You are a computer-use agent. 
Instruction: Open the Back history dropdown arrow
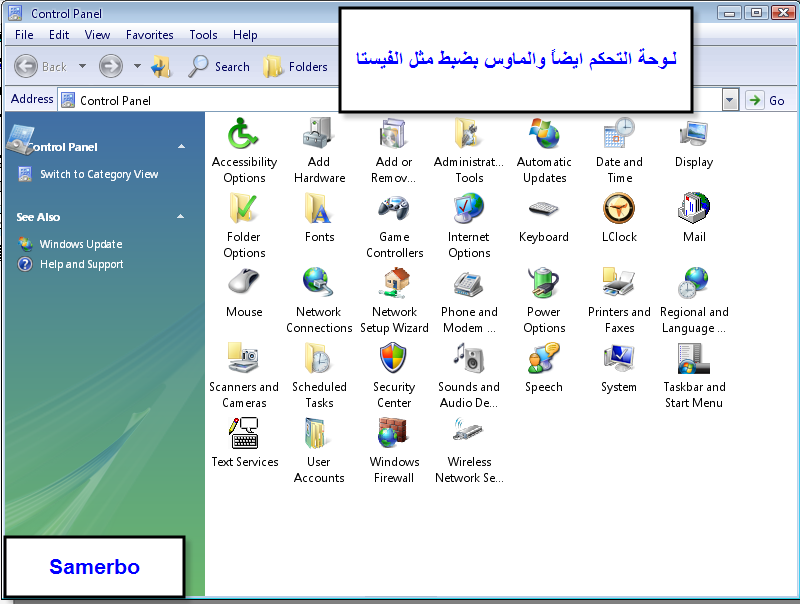(x=82, y=66)
